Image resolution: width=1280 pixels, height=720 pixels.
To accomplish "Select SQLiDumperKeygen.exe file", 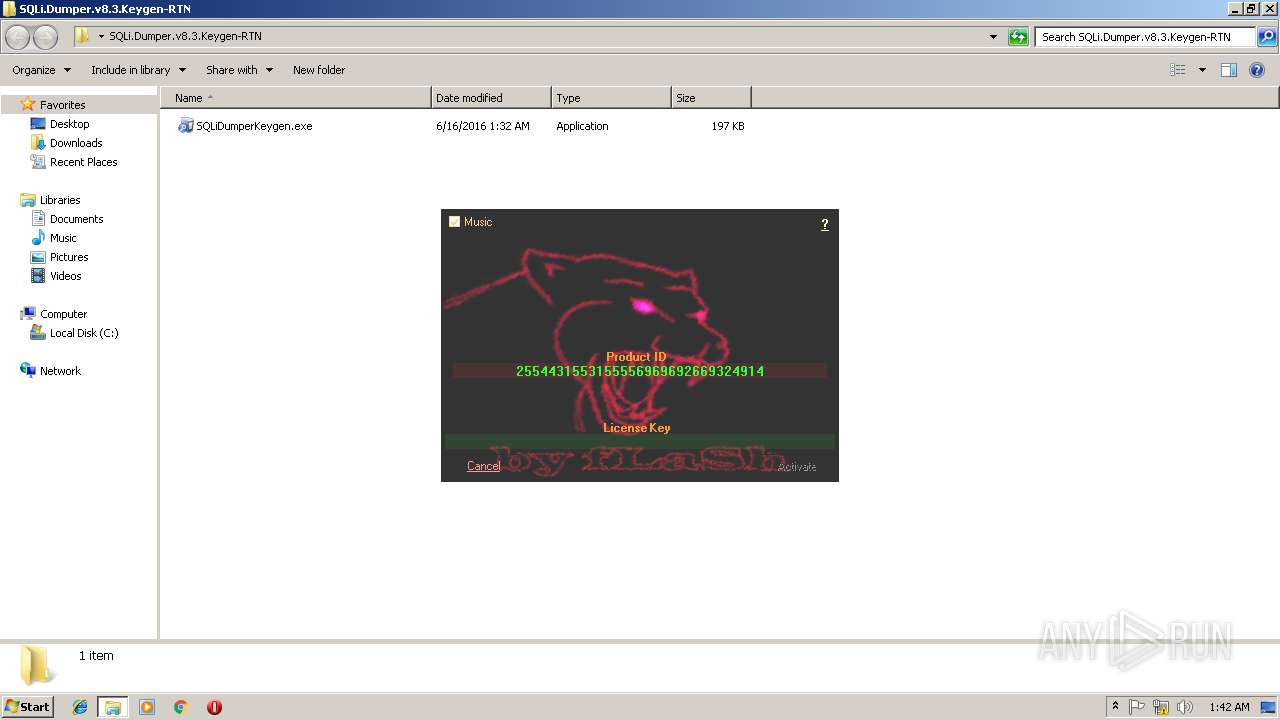I will coord(254,126).
